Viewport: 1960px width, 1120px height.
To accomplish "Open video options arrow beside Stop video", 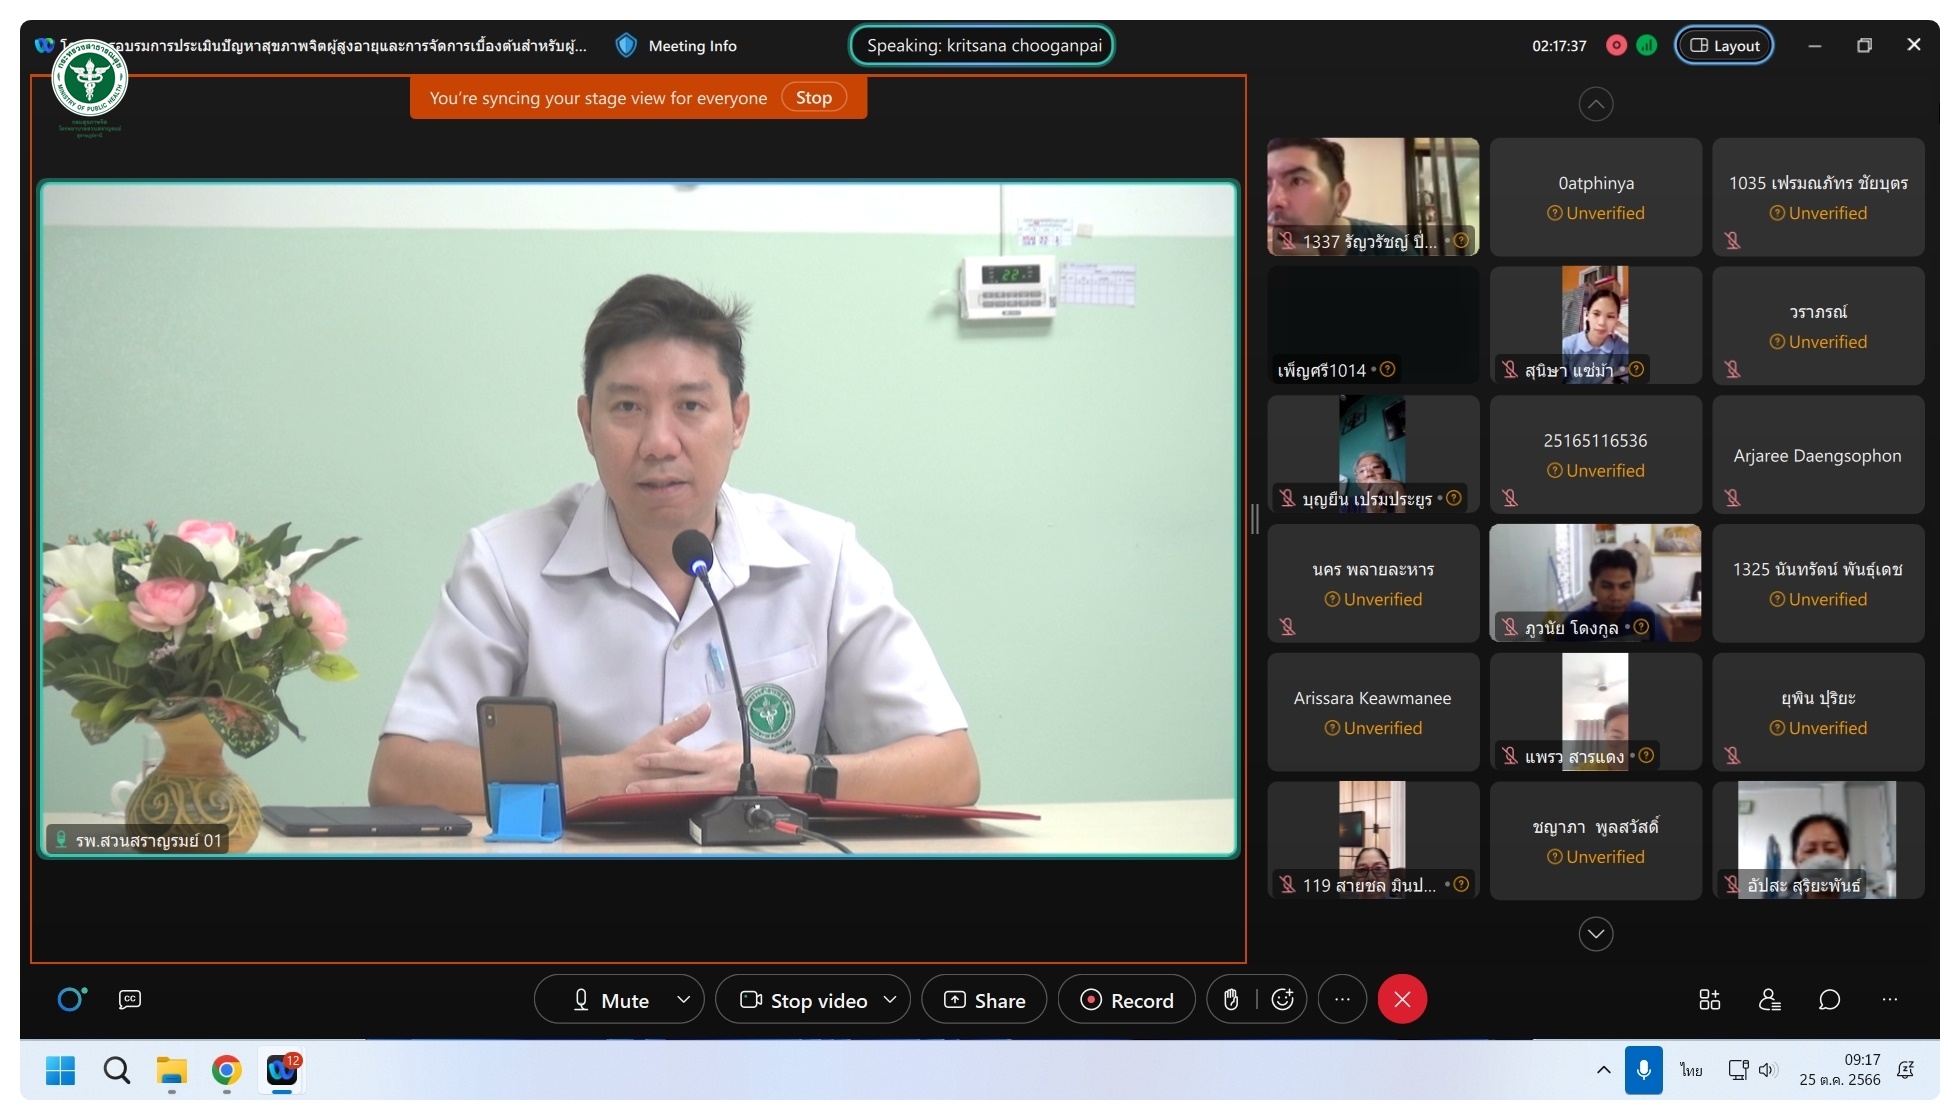I will (x=890, y=999).
